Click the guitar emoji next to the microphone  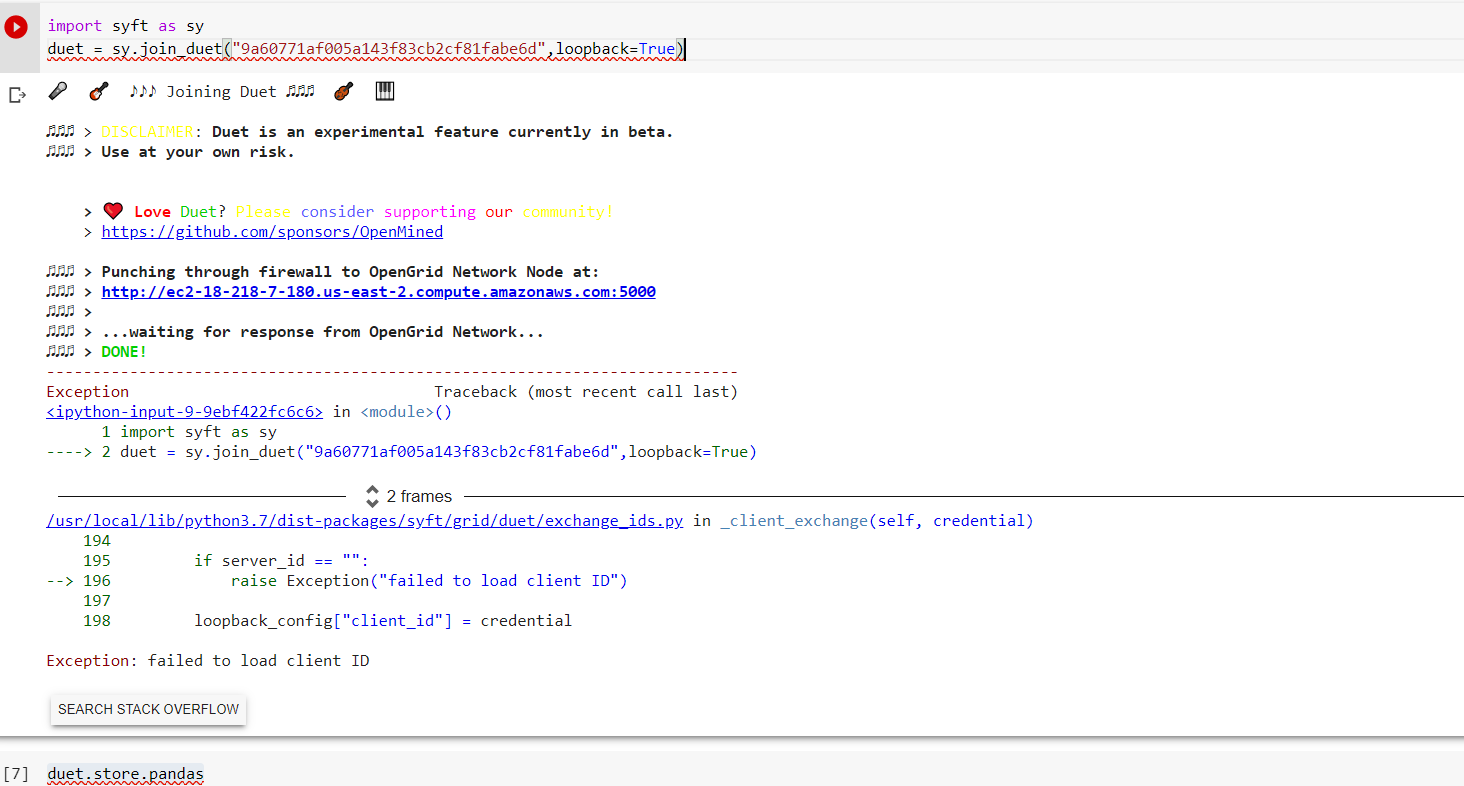coord(97,90)
